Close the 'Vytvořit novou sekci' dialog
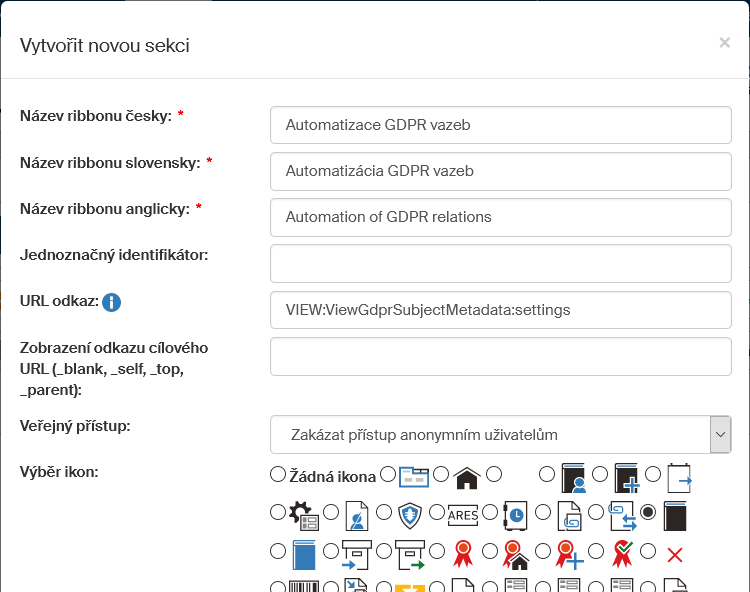The height and width of the screenshot is (592, 750). [724, 43]
